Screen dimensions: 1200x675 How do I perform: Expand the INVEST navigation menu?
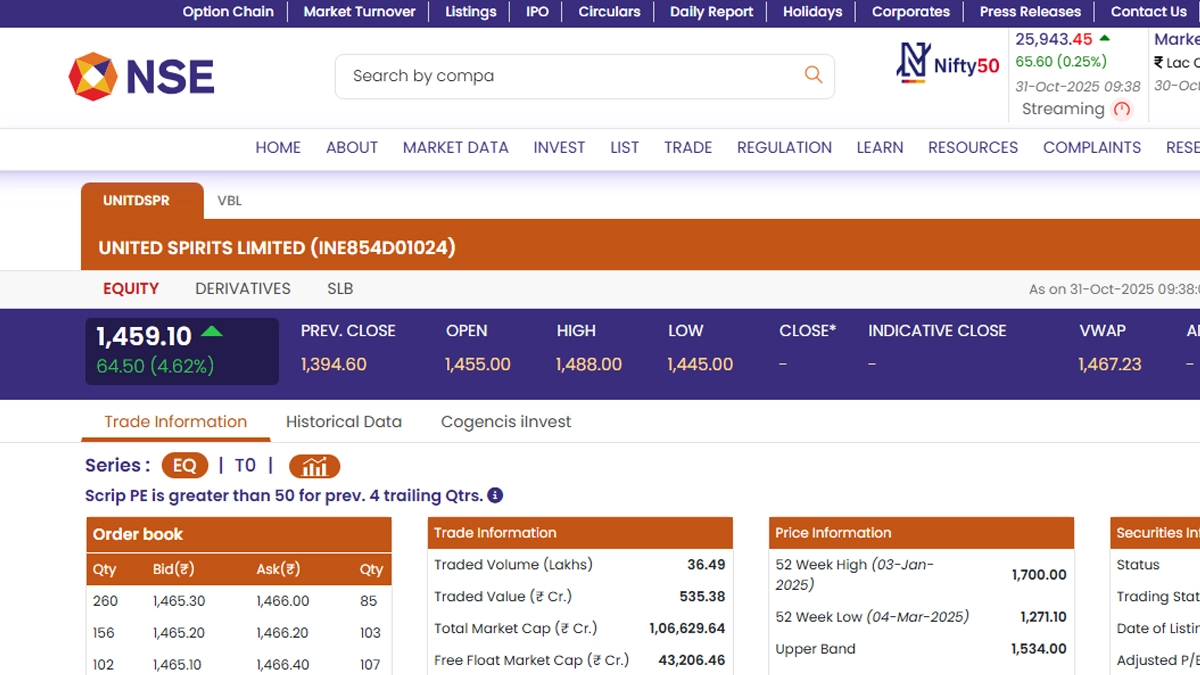point(559,147)
